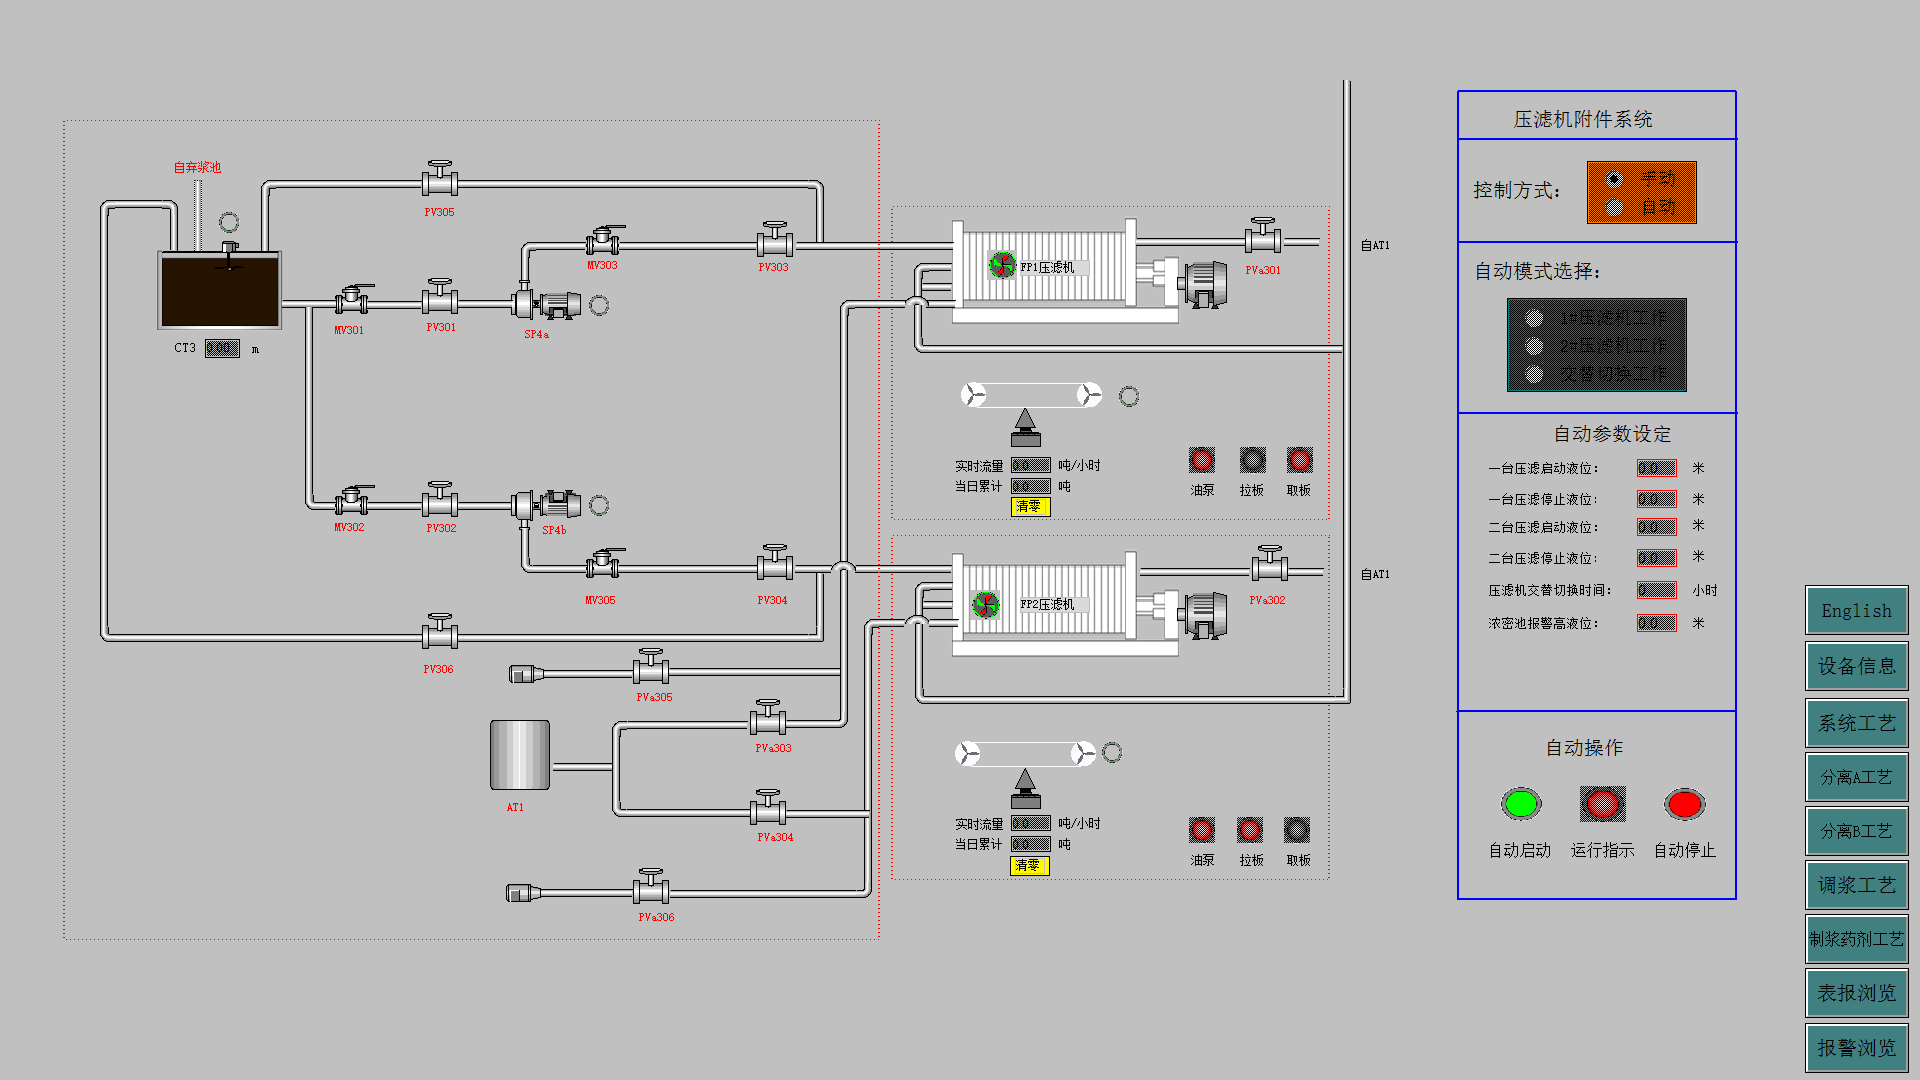Image resolution: width=1920 pixels, height=1080 pixels.
Task: Open the 系统工艺 page
Action: tap(1856, 723)
